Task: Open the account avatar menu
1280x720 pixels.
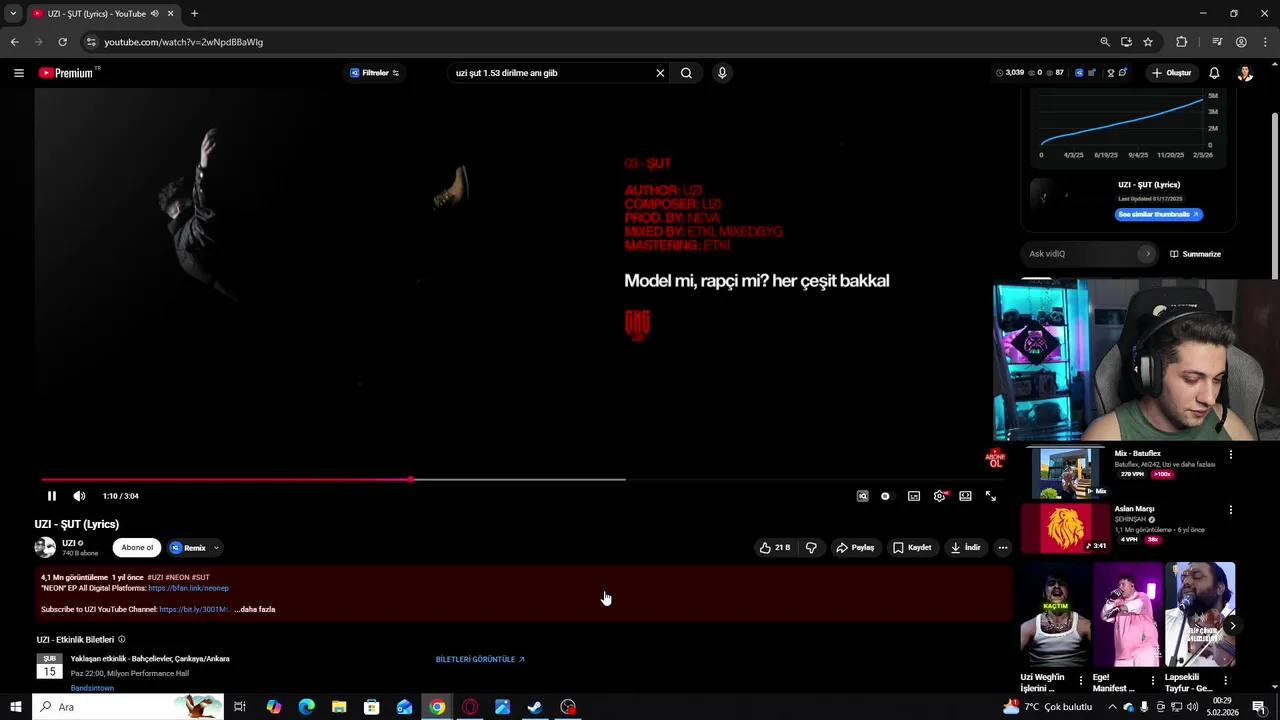Action: pos(1245,73)
